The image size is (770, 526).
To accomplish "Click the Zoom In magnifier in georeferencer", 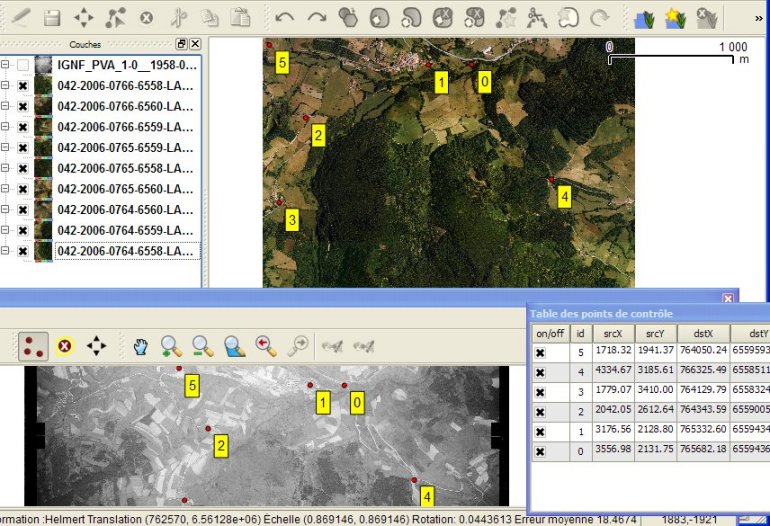I will (171, 346).
